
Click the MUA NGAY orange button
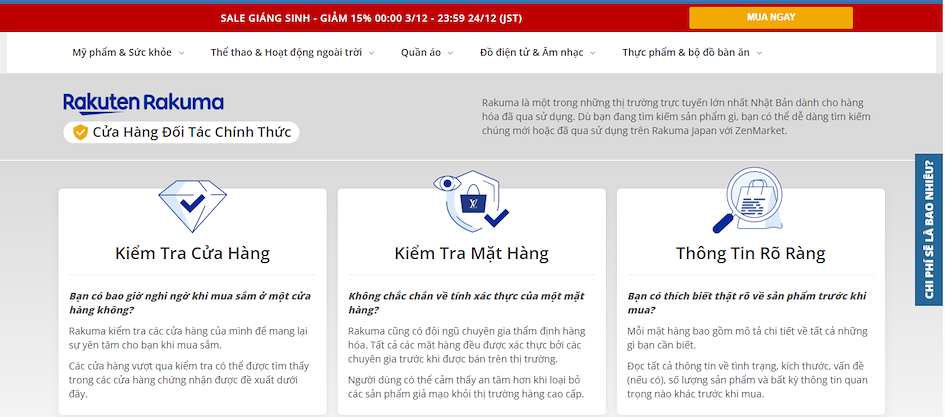(x=771, y=17)
